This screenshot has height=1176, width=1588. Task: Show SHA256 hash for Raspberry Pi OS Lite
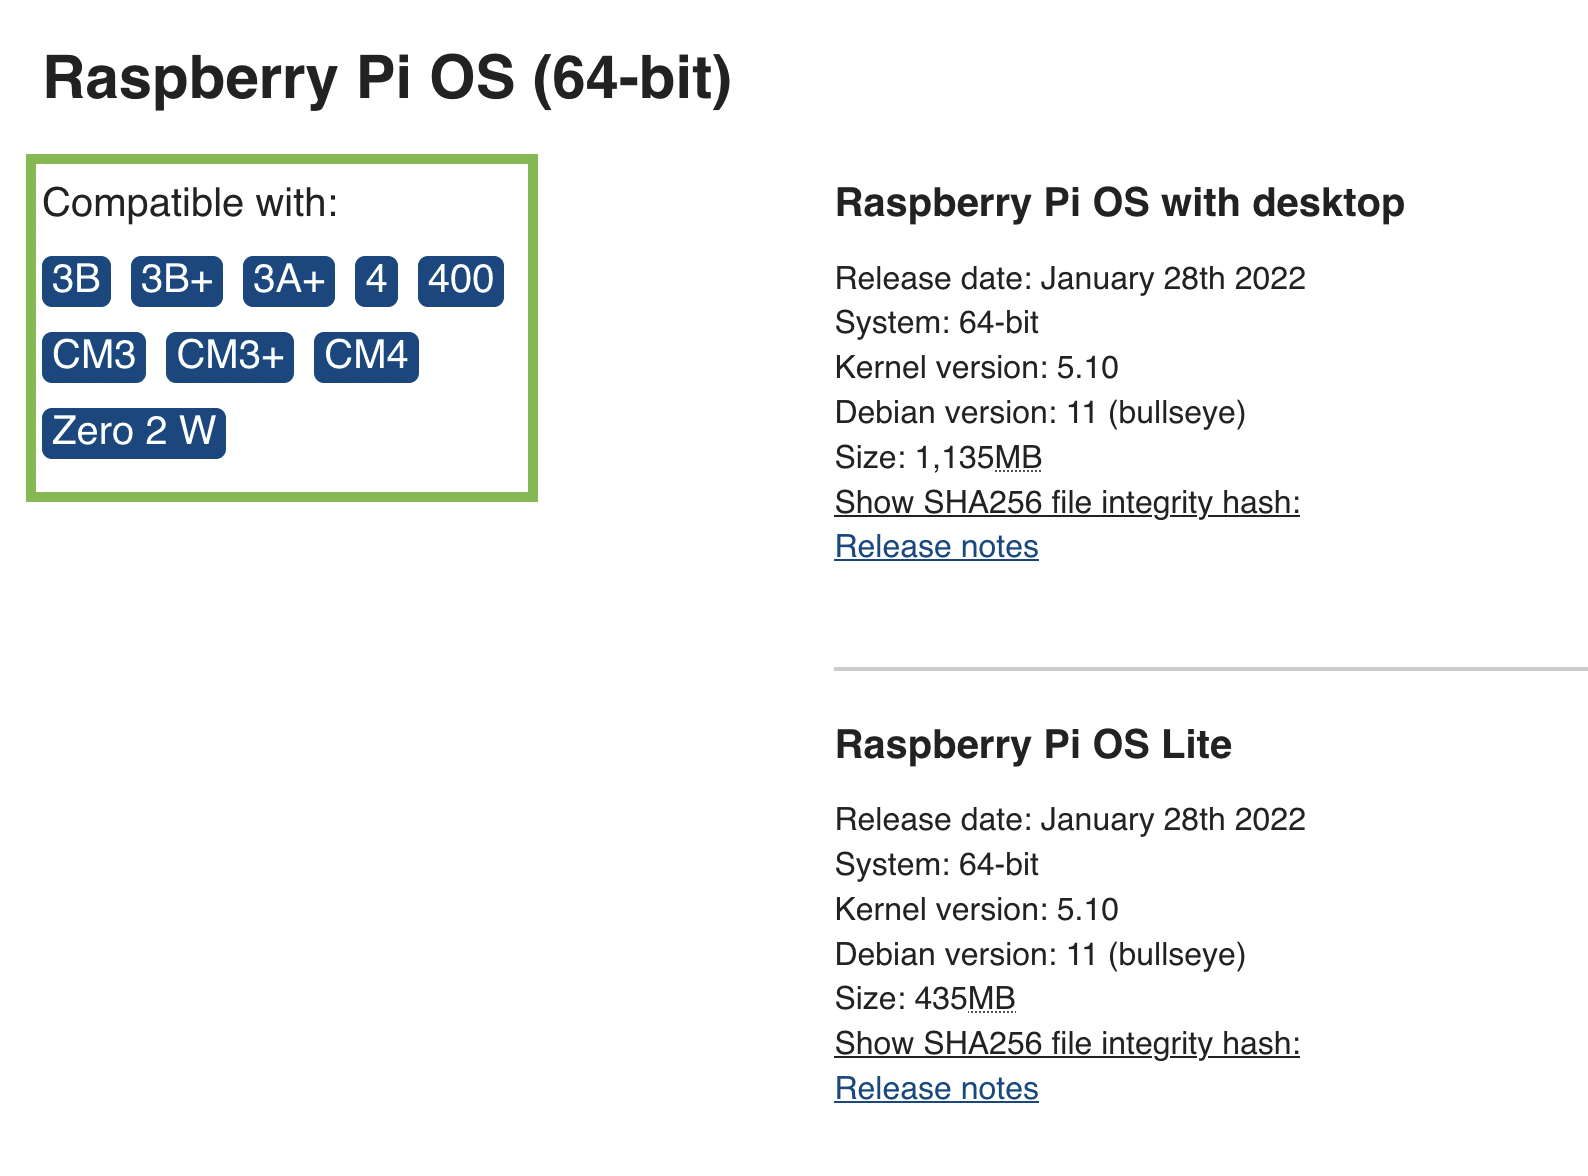(1067, 1043)
